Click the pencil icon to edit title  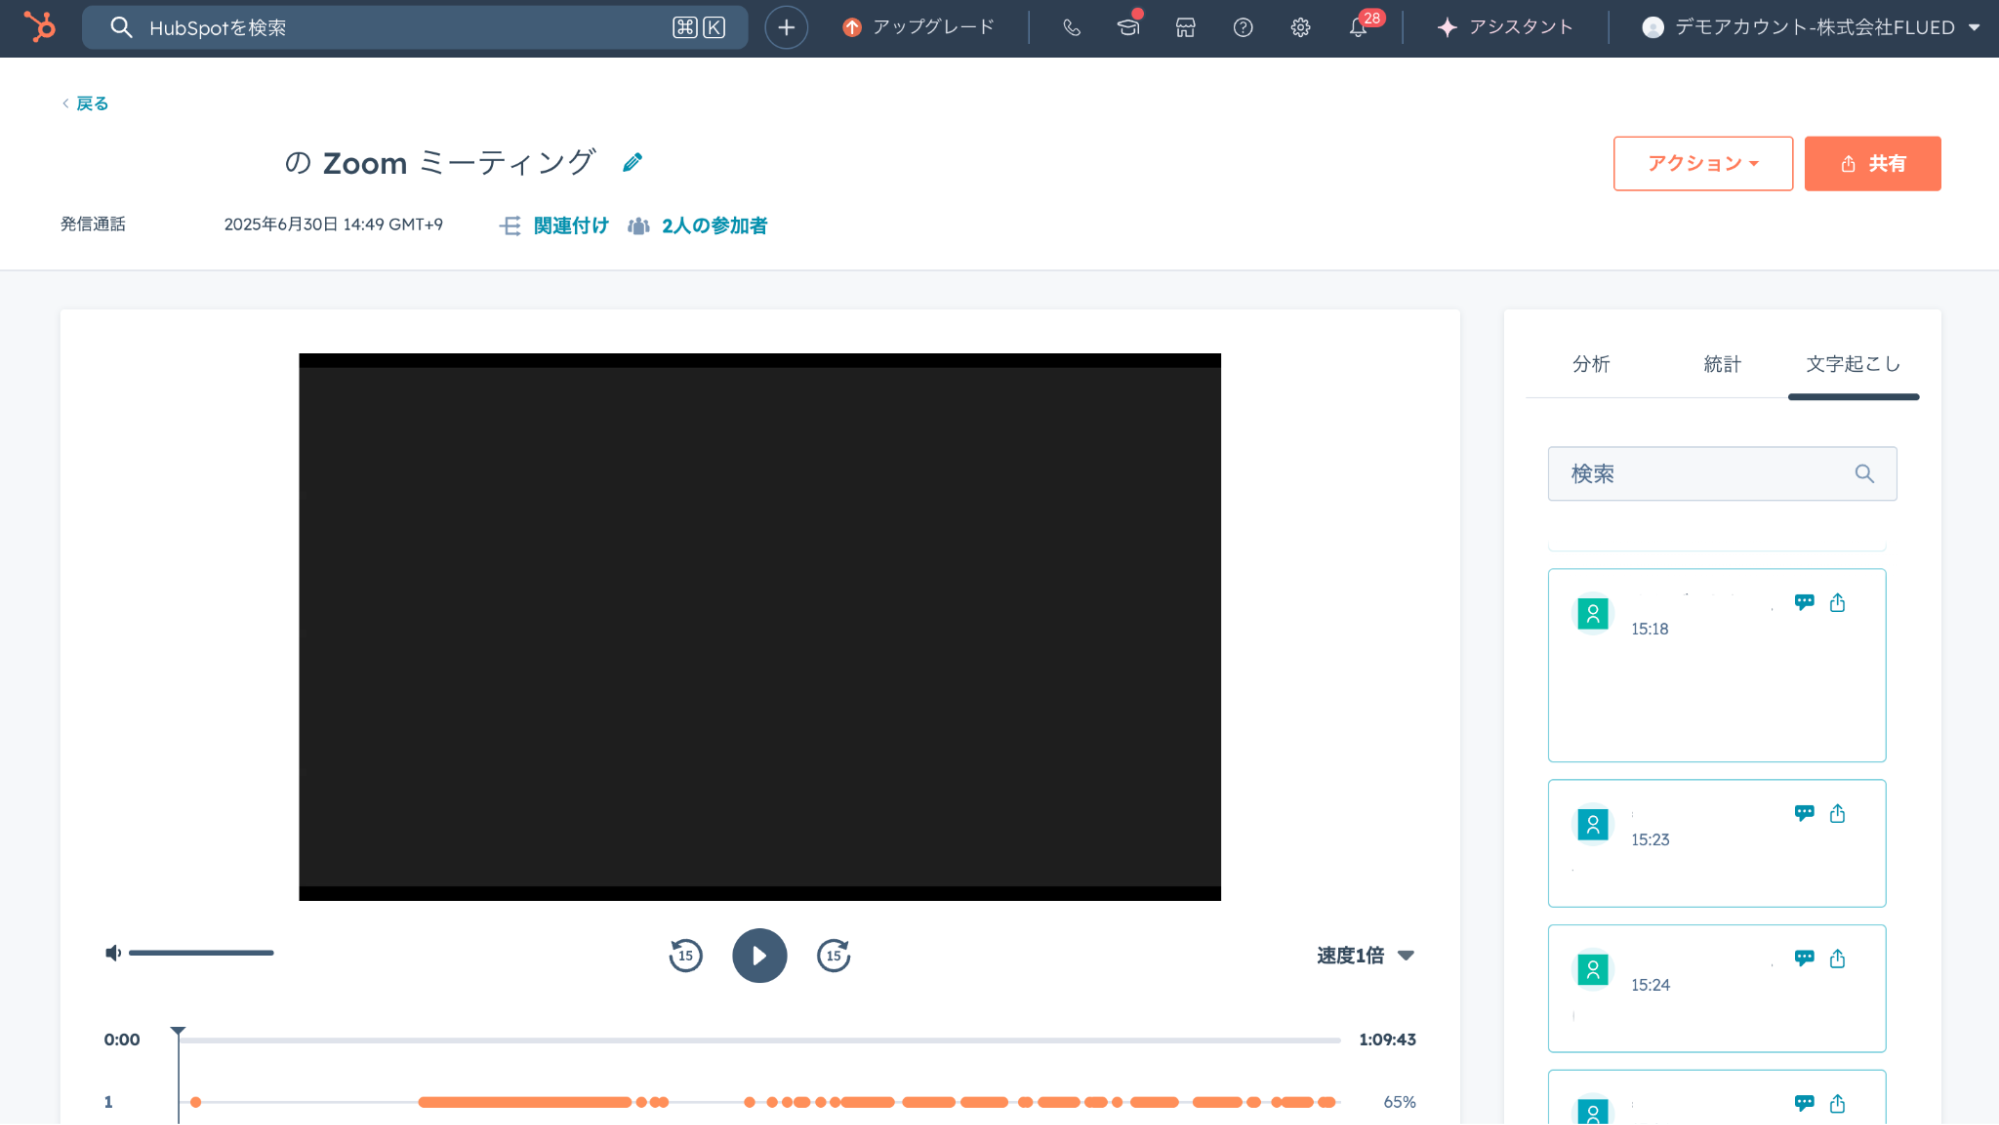[x=632, y=163]
